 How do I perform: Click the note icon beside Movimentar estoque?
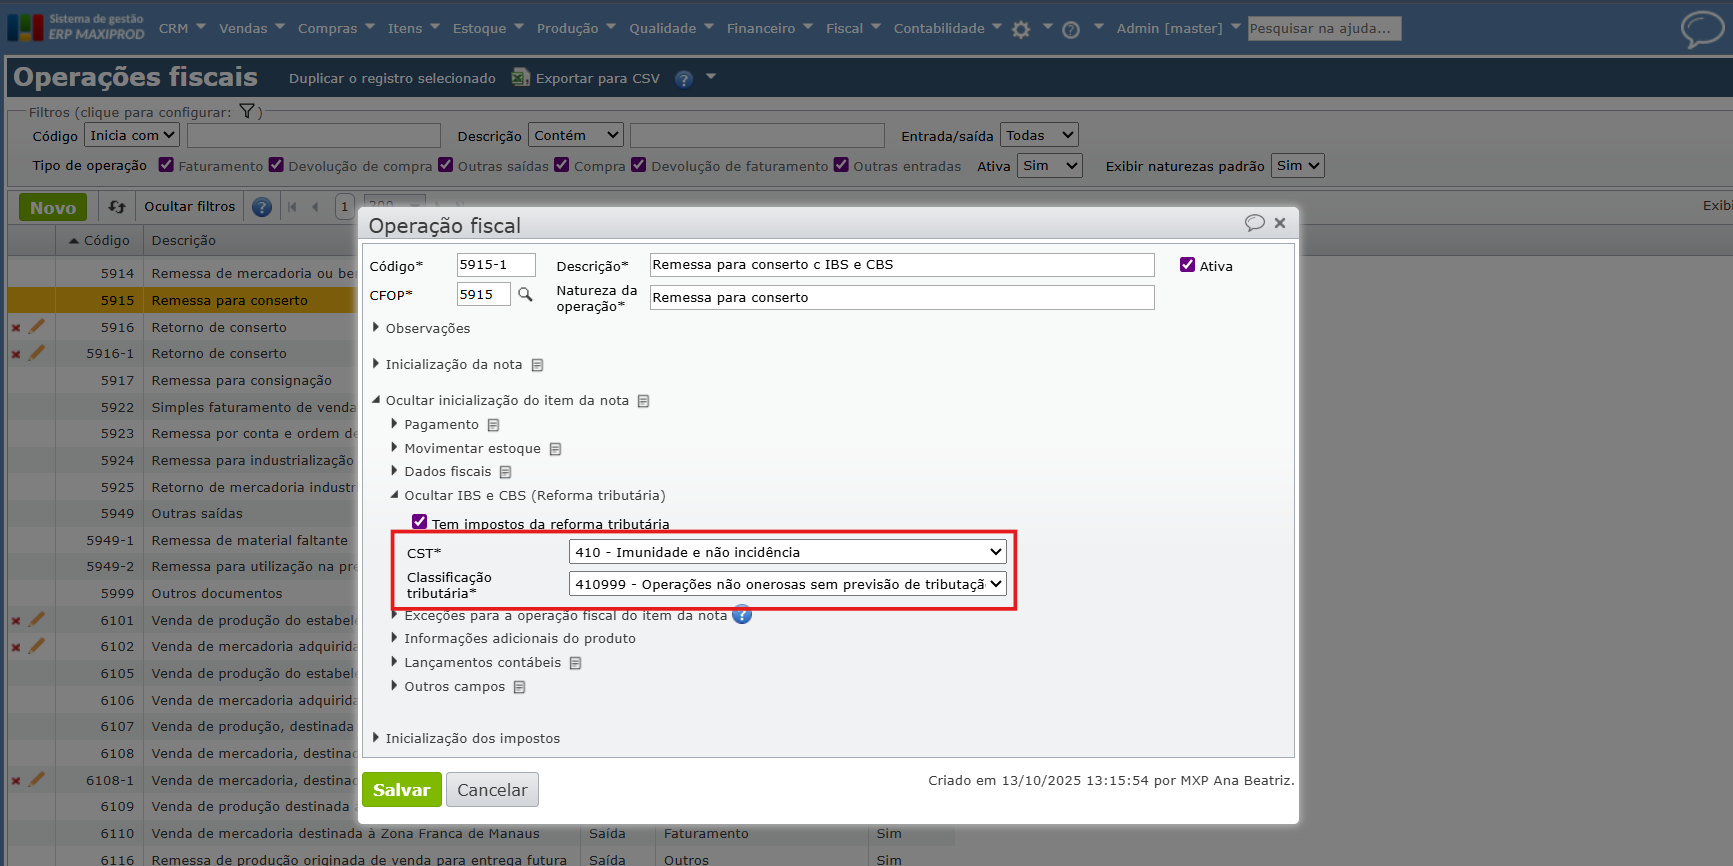(555, 449)
